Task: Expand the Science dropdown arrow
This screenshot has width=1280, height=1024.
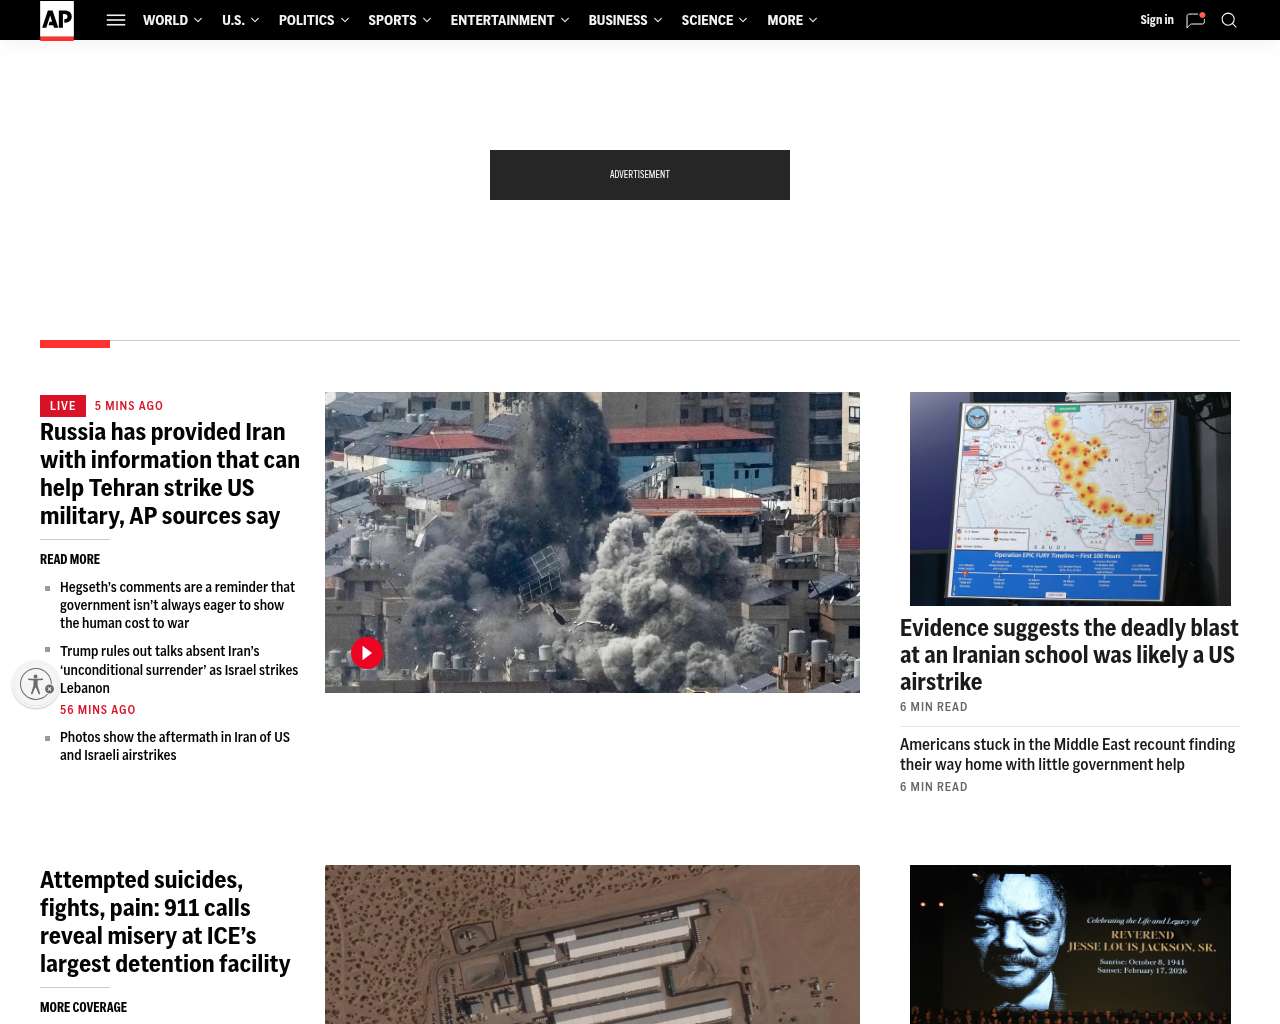Action: 743,20
